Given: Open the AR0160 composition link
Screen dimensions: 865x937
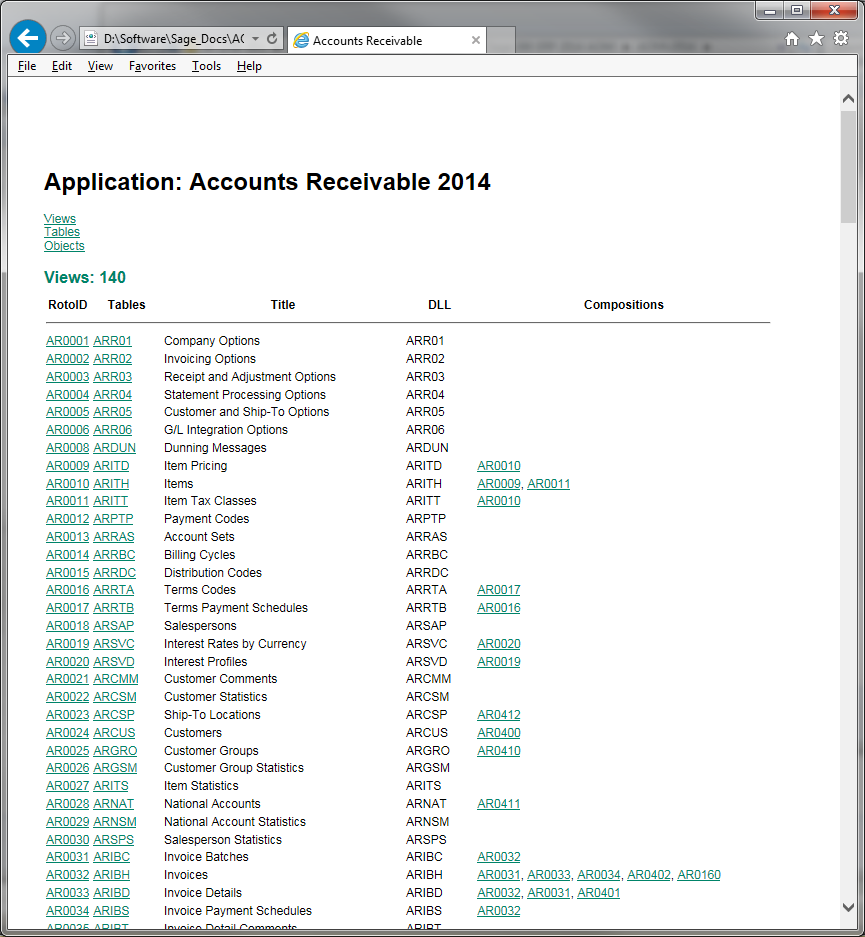Looking at the screenshot, I should coord(699,875).
